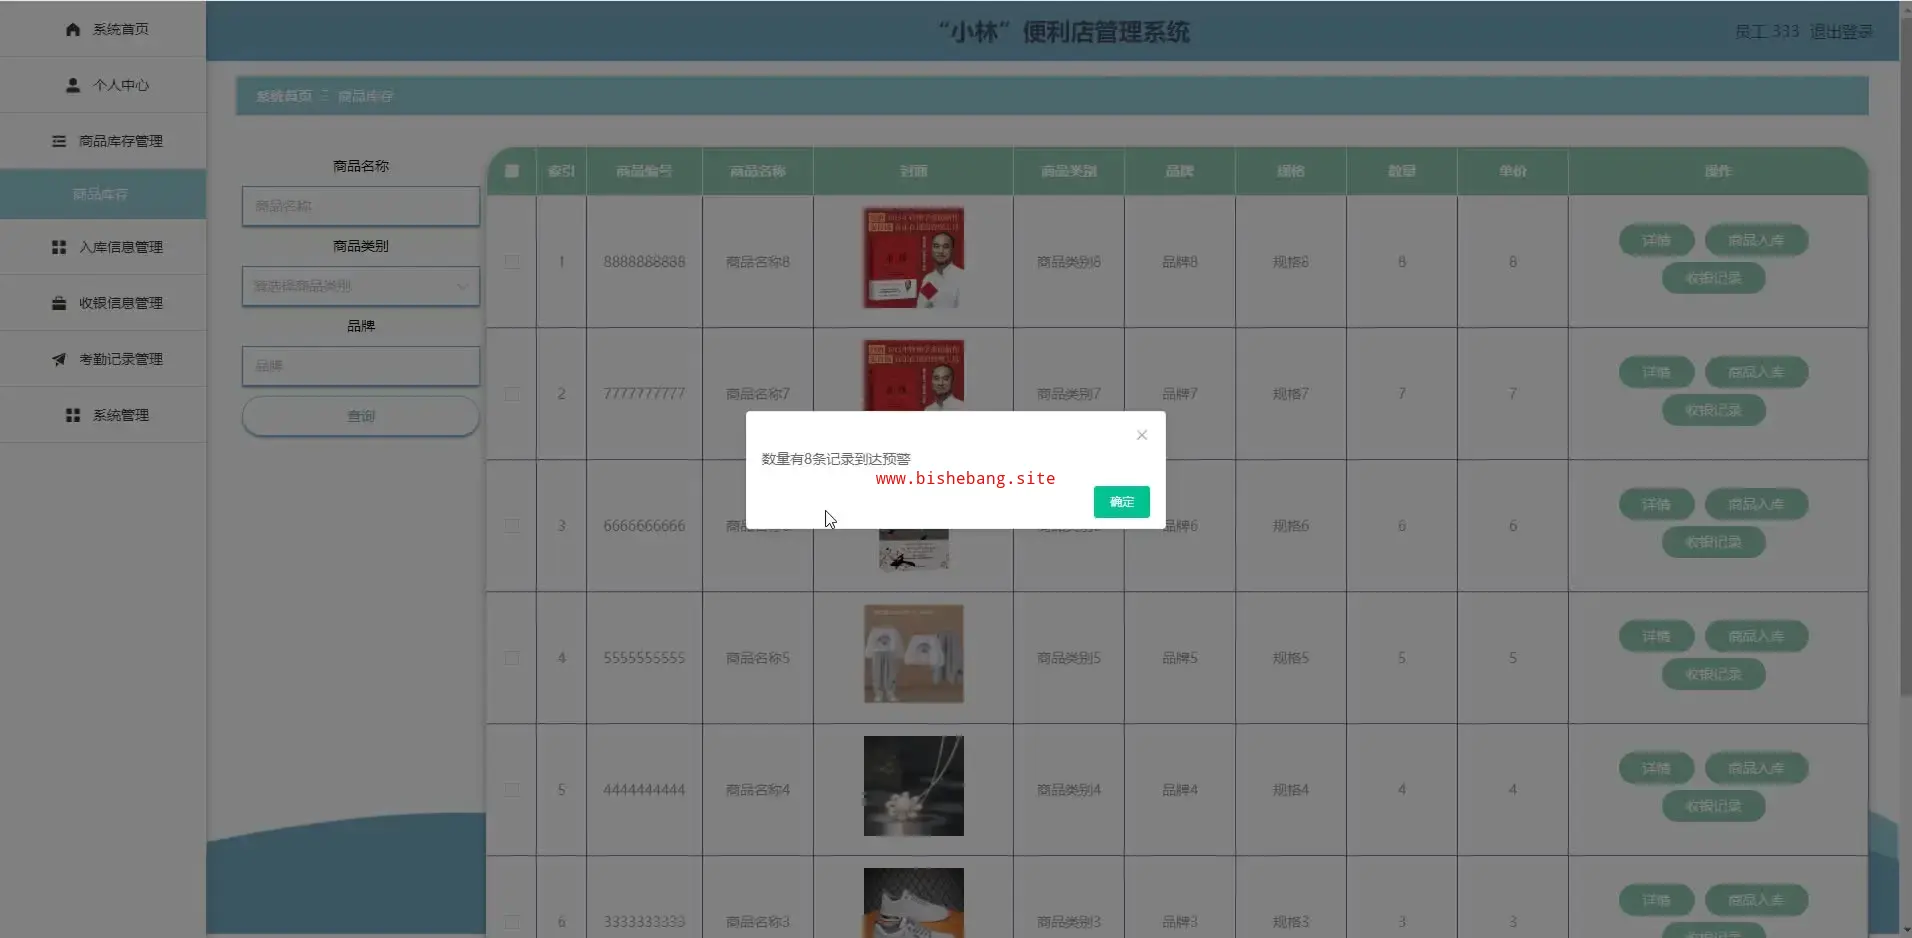Click 商品入库 for row 5555555555

tap(1756, 636)
